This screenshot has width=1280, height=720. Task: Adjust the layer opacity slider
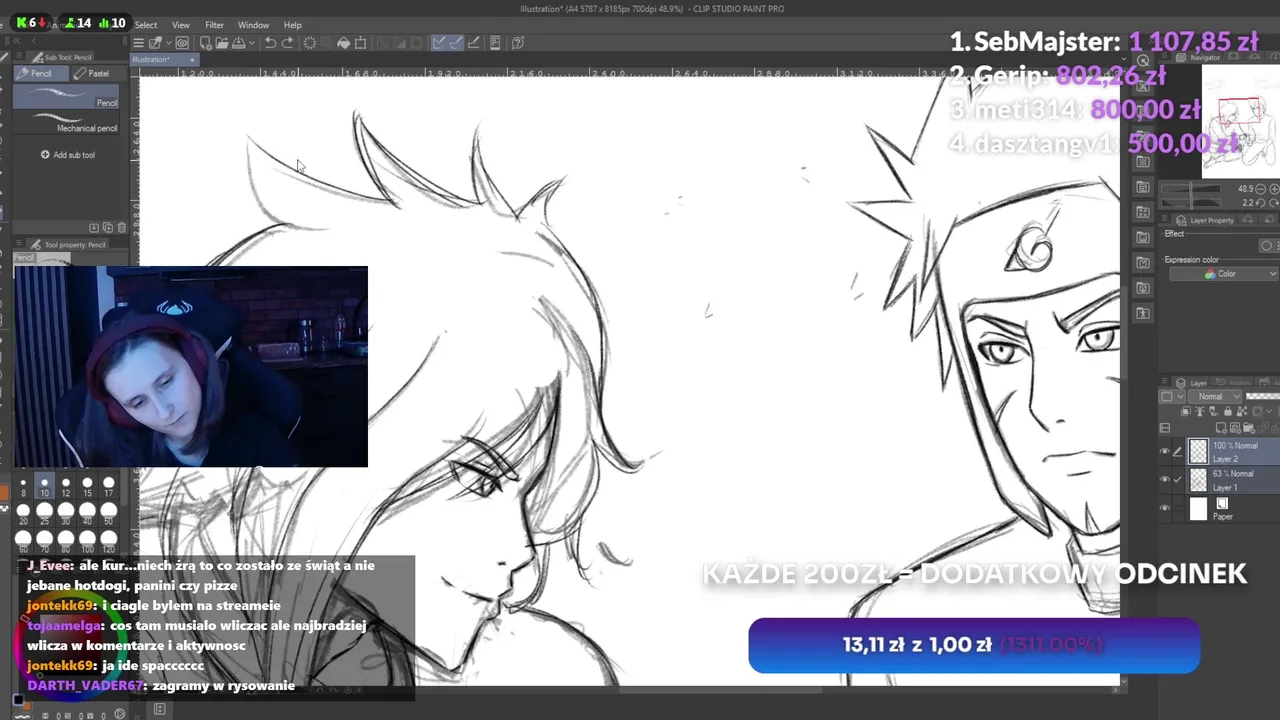1262,396
